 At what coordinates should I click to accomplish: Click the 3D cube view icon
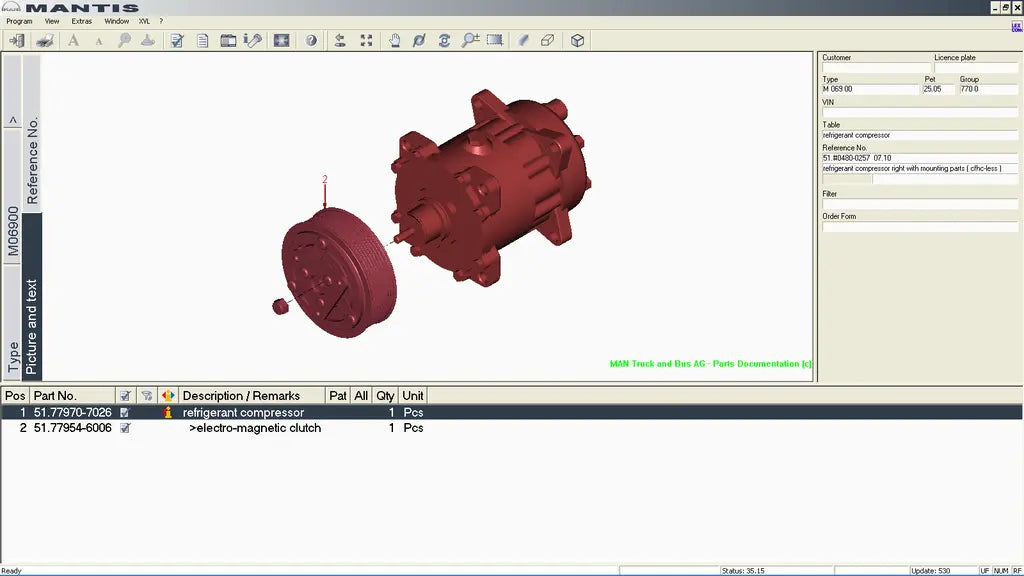point(577,41)
